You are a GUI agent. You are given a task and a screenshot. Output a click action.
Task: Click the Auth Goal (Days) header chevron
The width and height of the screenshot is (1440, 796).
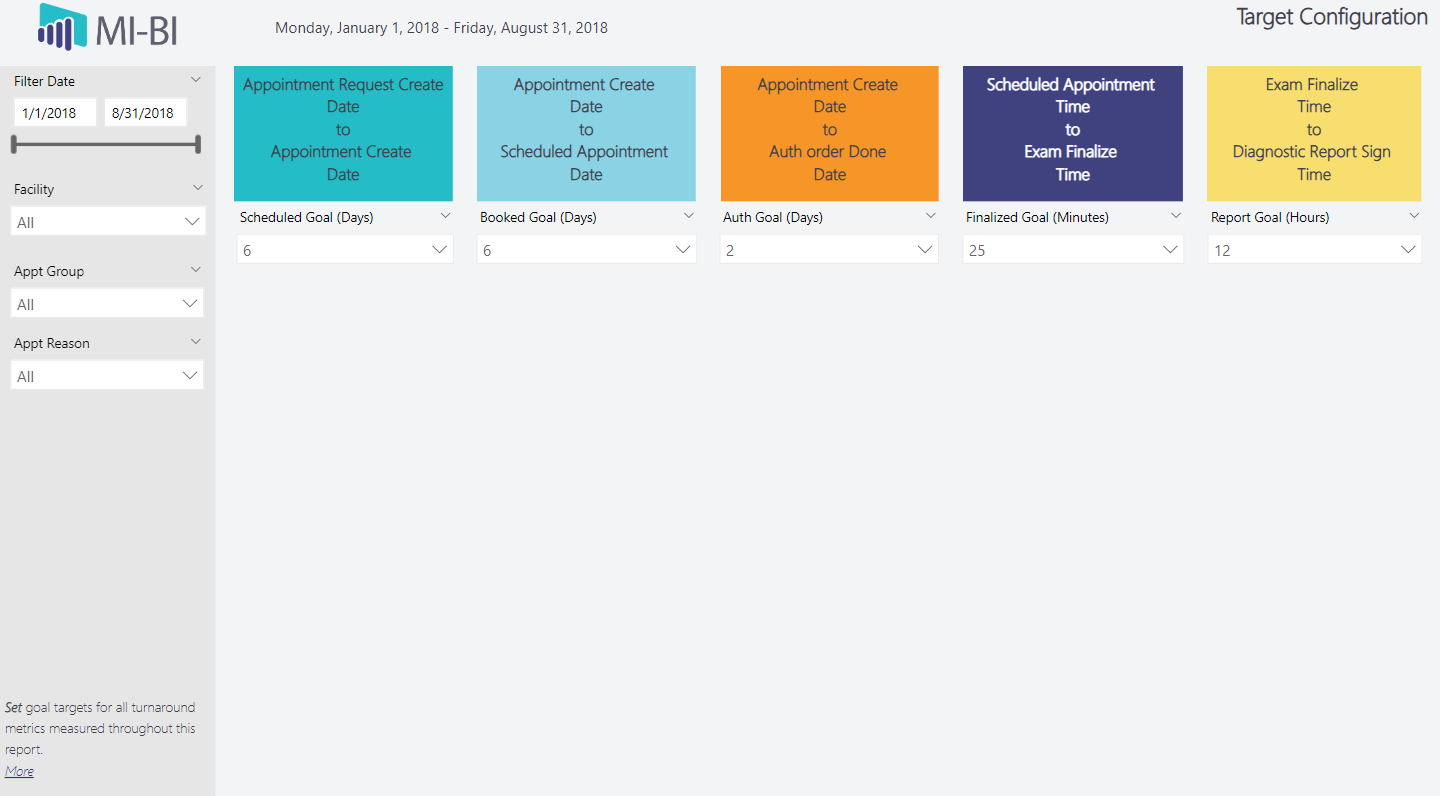(x=931, y=216)
